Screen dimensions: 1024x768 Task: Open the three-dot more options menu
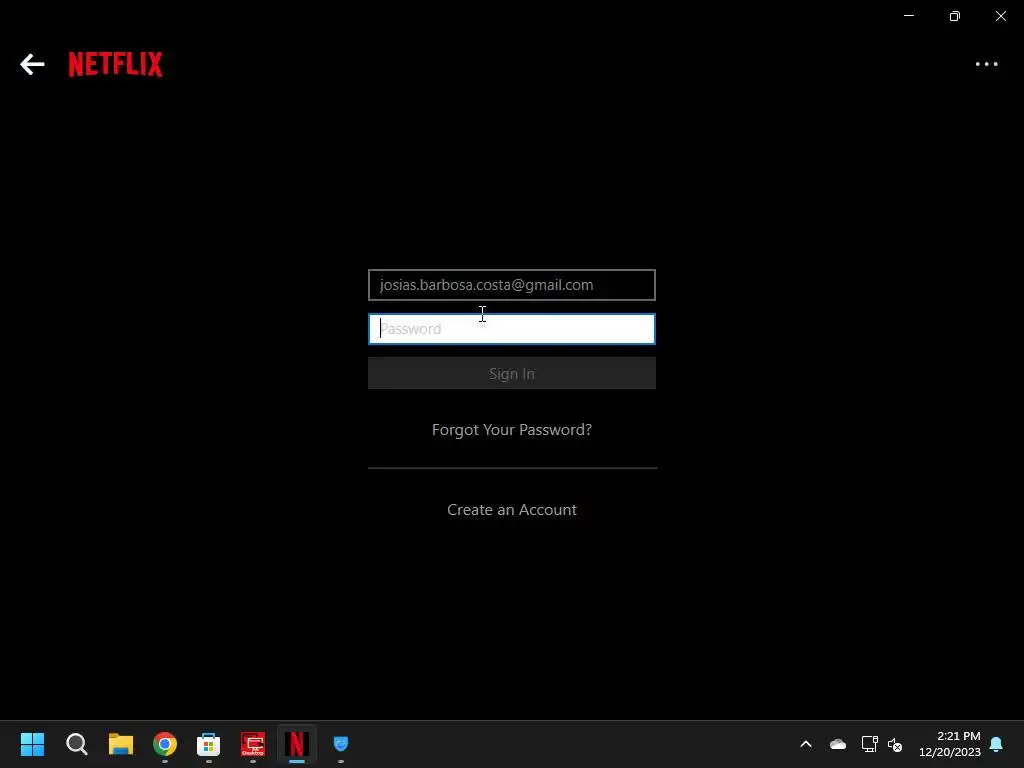pyautogui.click(x=986, y=64)
